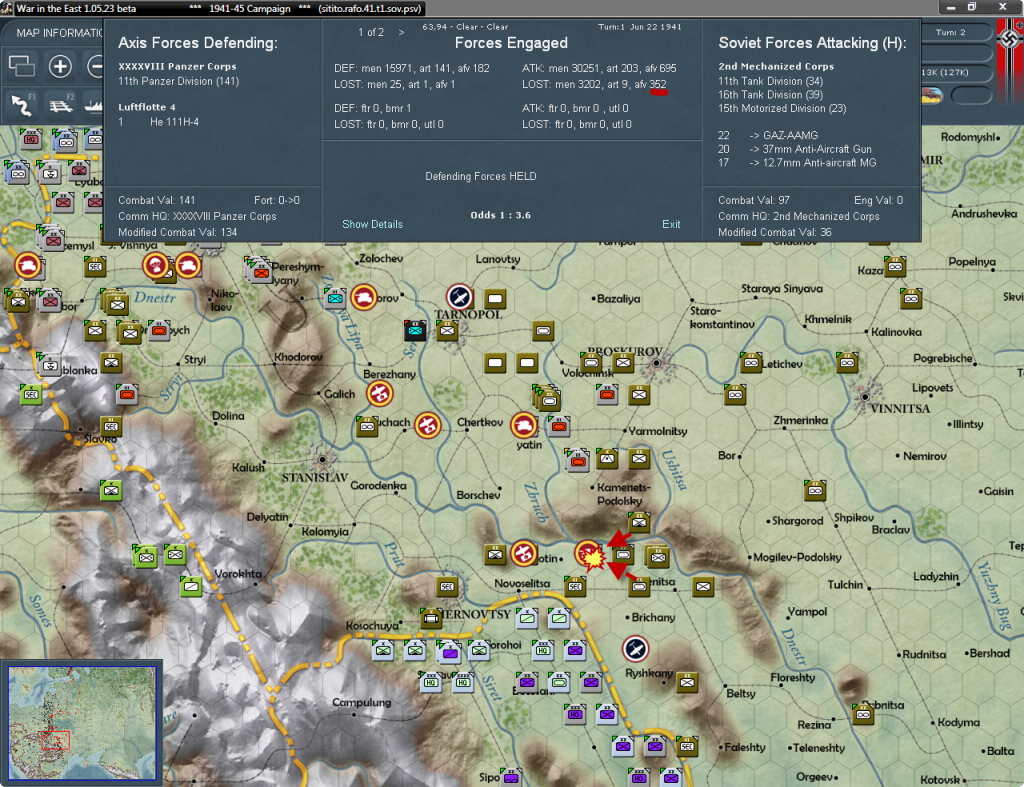This screenshot has width=1024, height=787.
Task: Select mountain unit counter above Kamenets-Podolsky
Action: click(x=607, y=458)
